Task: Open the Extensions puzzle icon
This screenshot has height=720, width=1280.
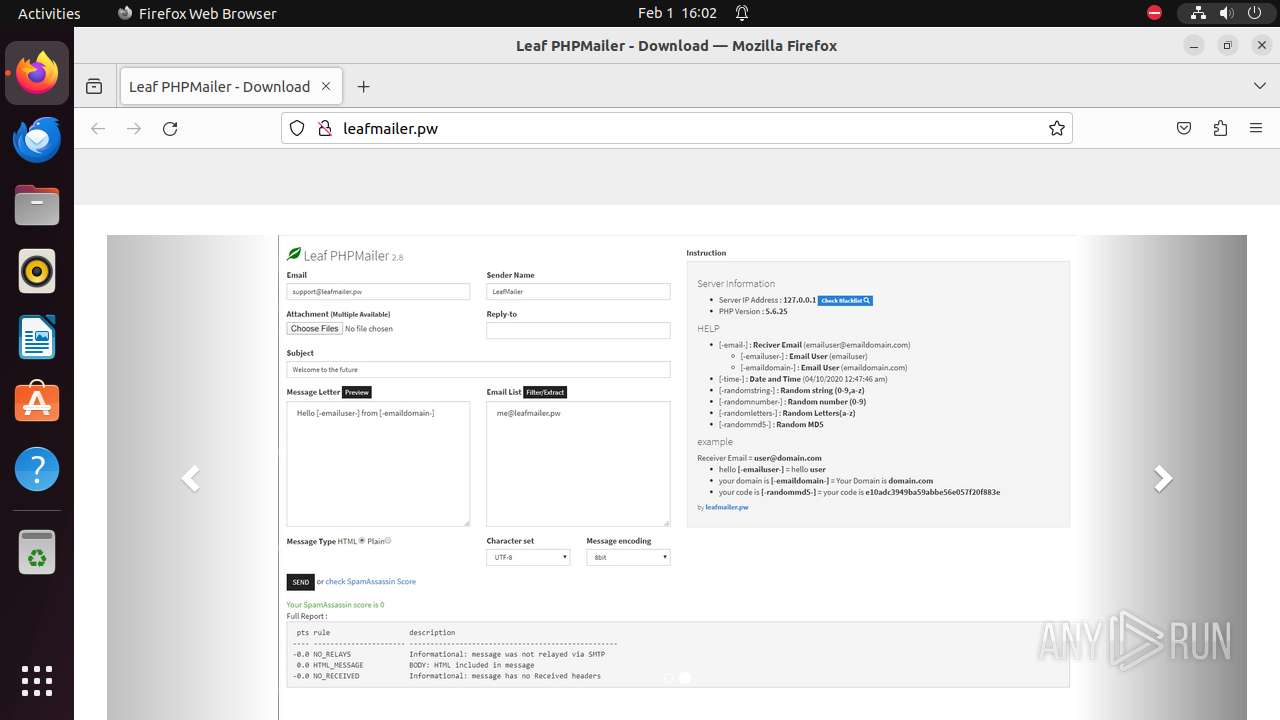Action: 1220,128
